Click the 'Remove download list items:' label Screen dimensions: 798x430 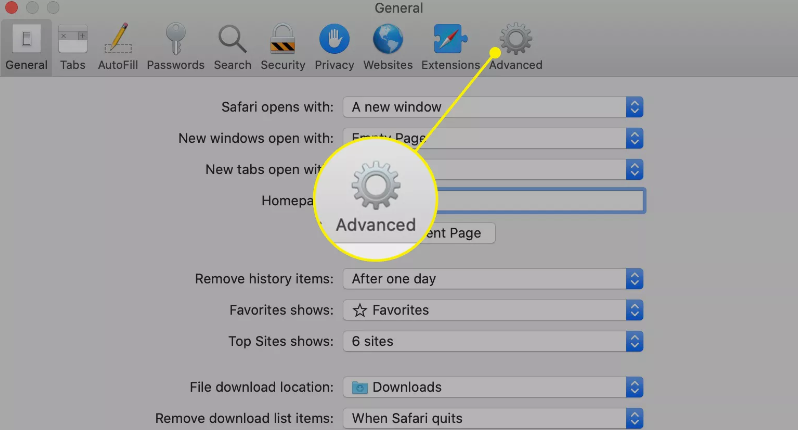point(244,419)
